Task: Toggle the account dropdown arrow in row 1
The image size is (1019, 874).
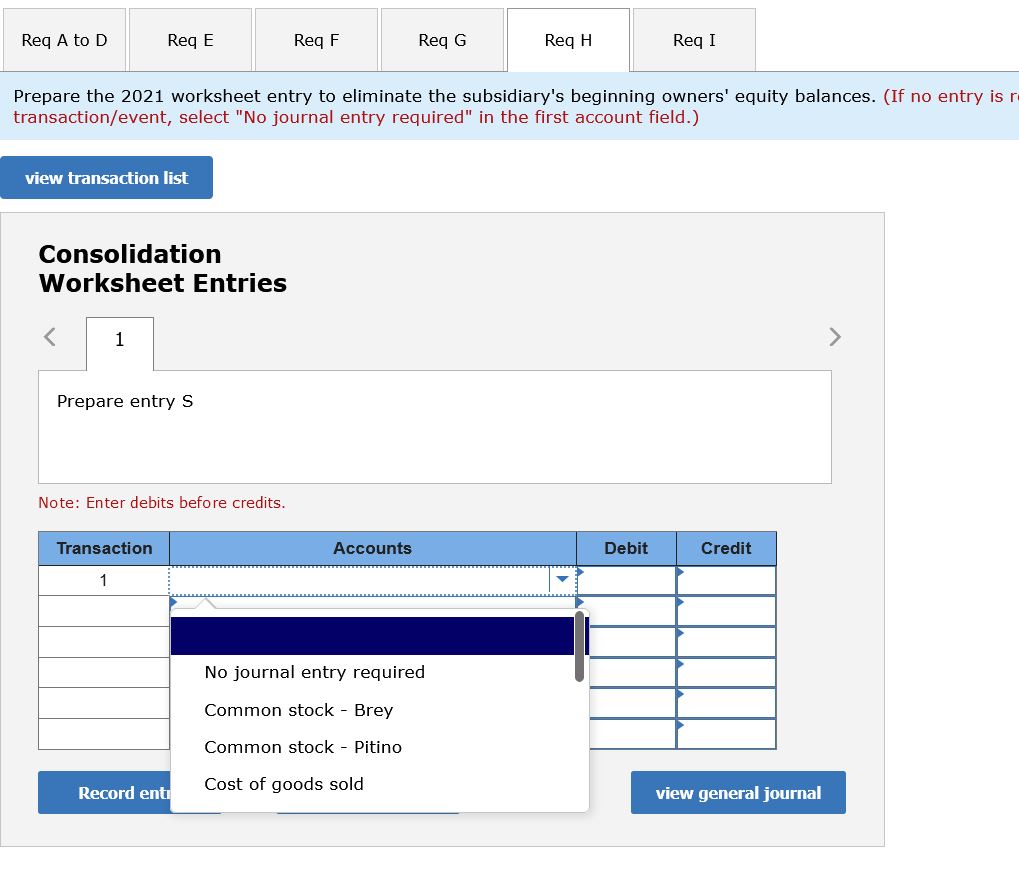Action: [563, 580]
